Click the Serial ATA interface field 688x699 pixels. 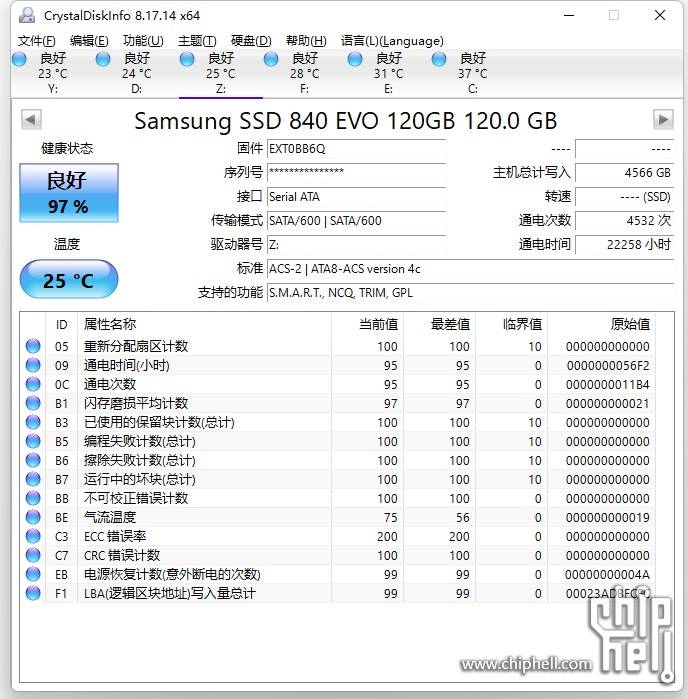pyautogui.click(x=356, y=197)
